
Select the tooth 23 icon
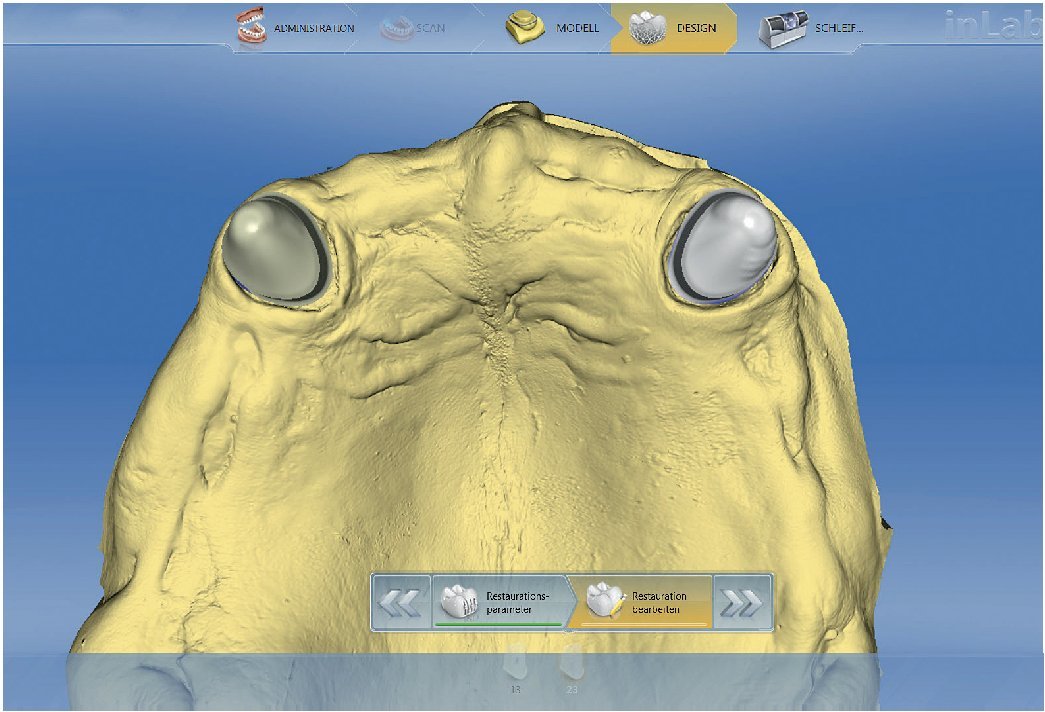(572, 665)
